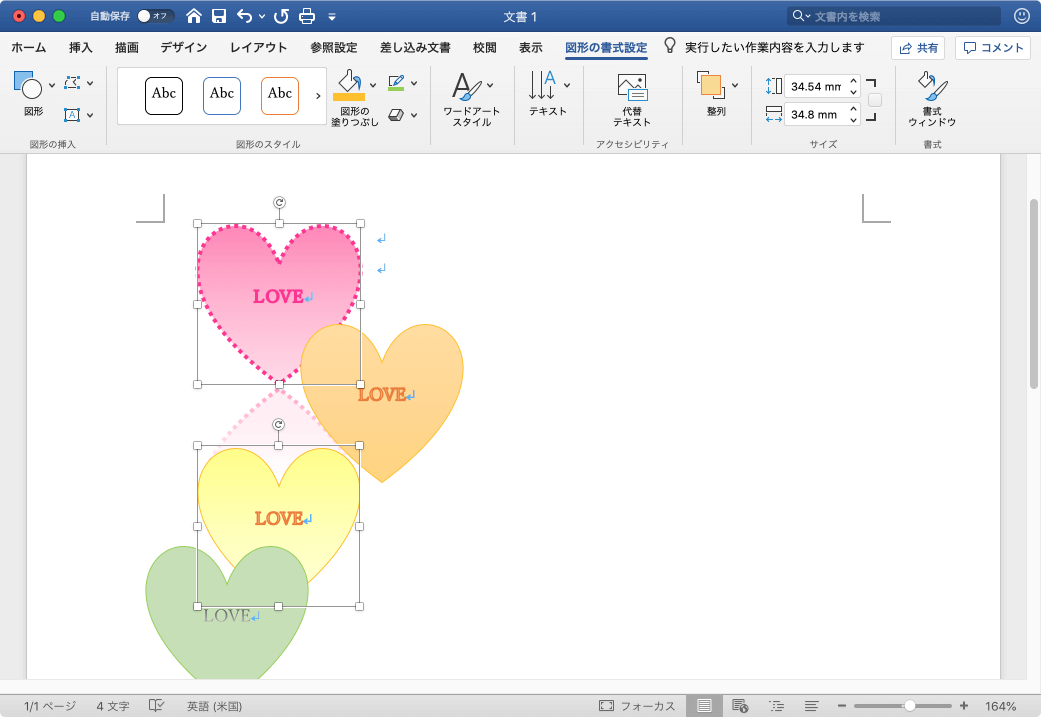Open the Shapes insert gallery

[28, 86]
